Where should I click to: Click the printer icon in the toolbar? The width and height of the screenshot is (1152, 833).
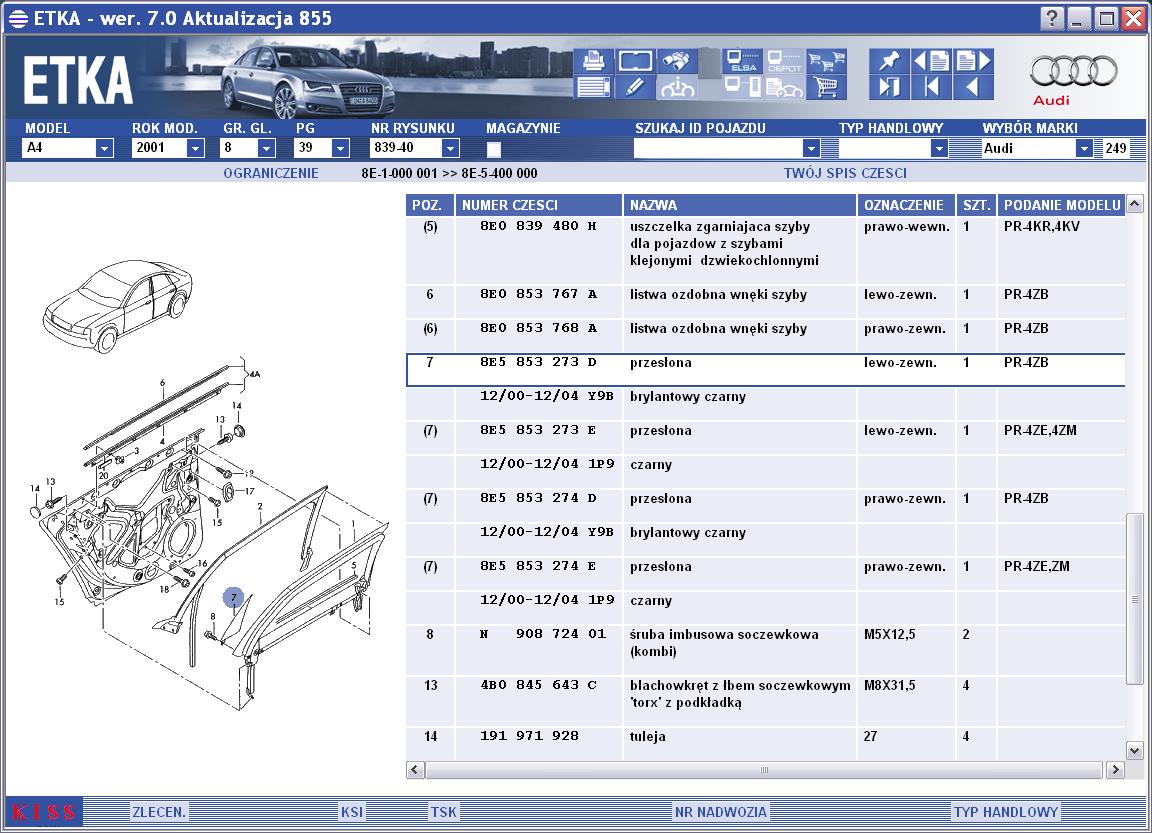(x=593, y=61)
